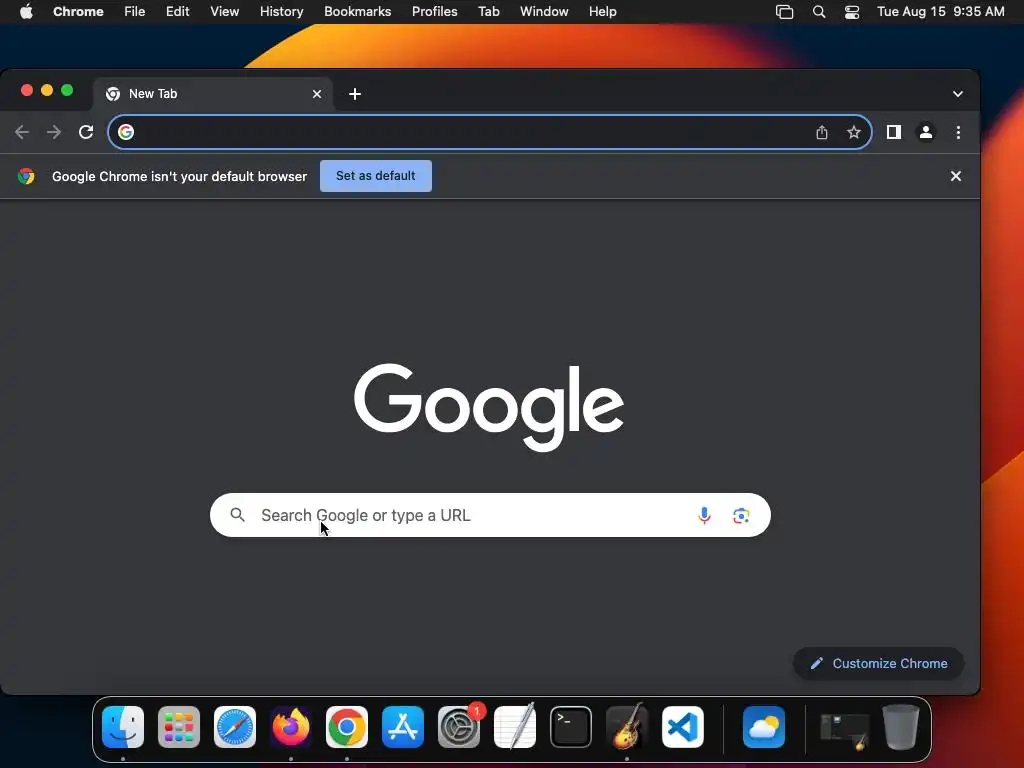Image resolution: width=1024 pixels, height=768 pixels.
Task: Click Chrome icon in the Dock
Action: 347,727
